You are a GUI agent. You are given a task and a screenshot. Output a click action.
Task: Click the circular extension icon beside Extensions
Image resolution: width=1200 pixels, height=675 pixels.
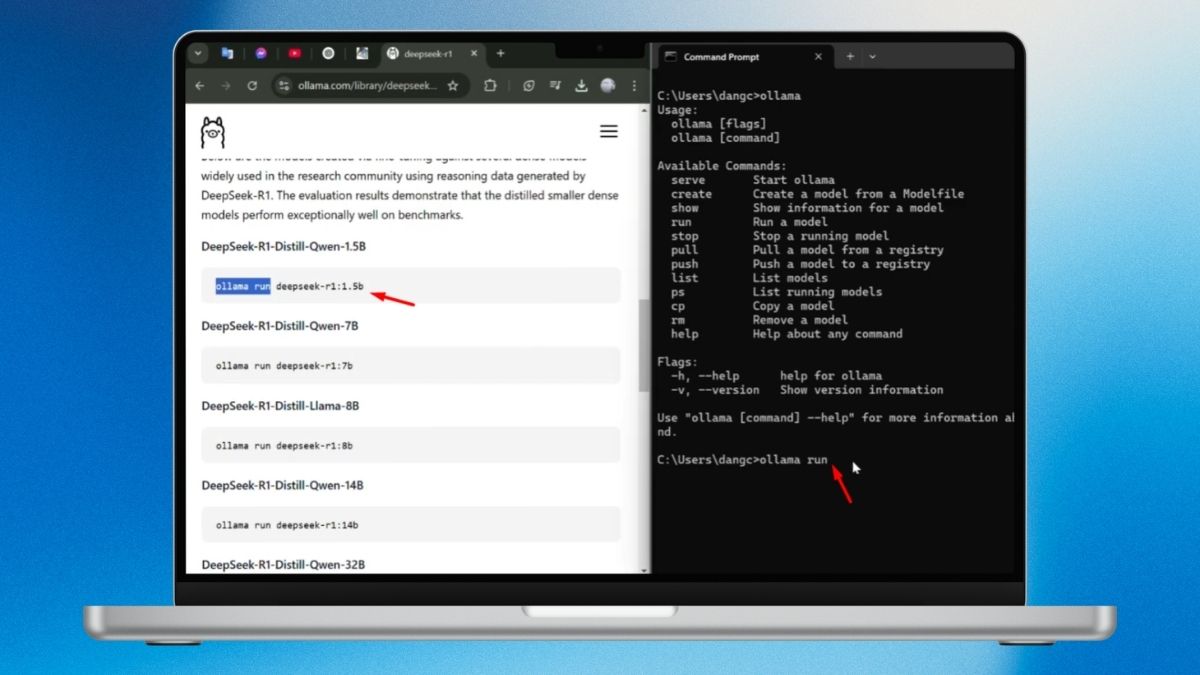529,86
